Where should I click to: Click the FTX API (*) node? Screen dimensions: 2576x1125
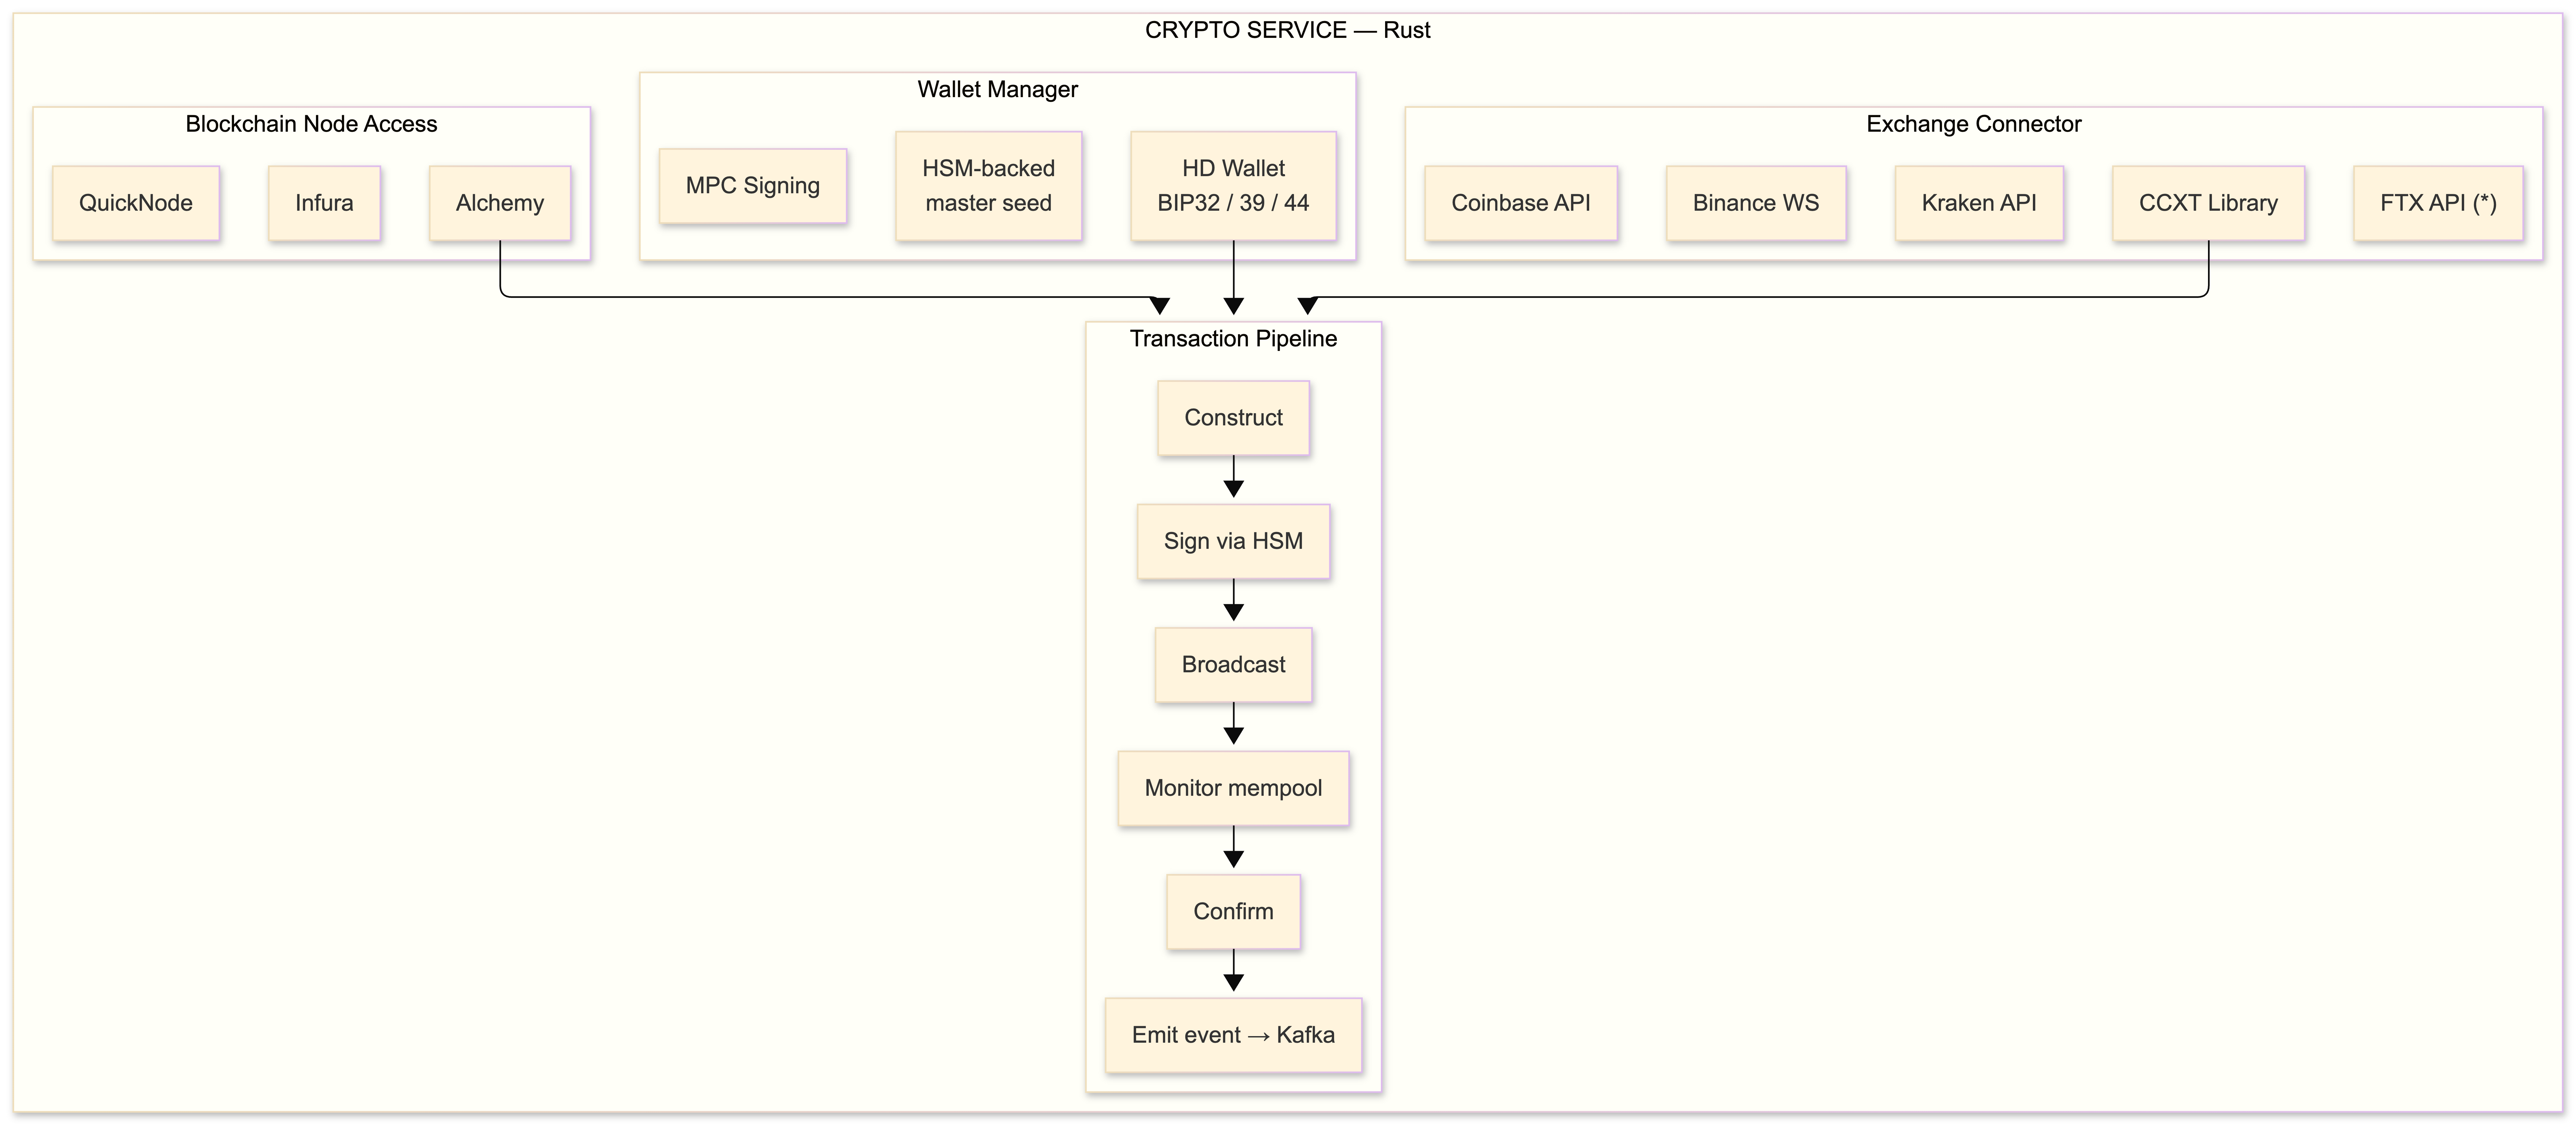[2438, 203]
